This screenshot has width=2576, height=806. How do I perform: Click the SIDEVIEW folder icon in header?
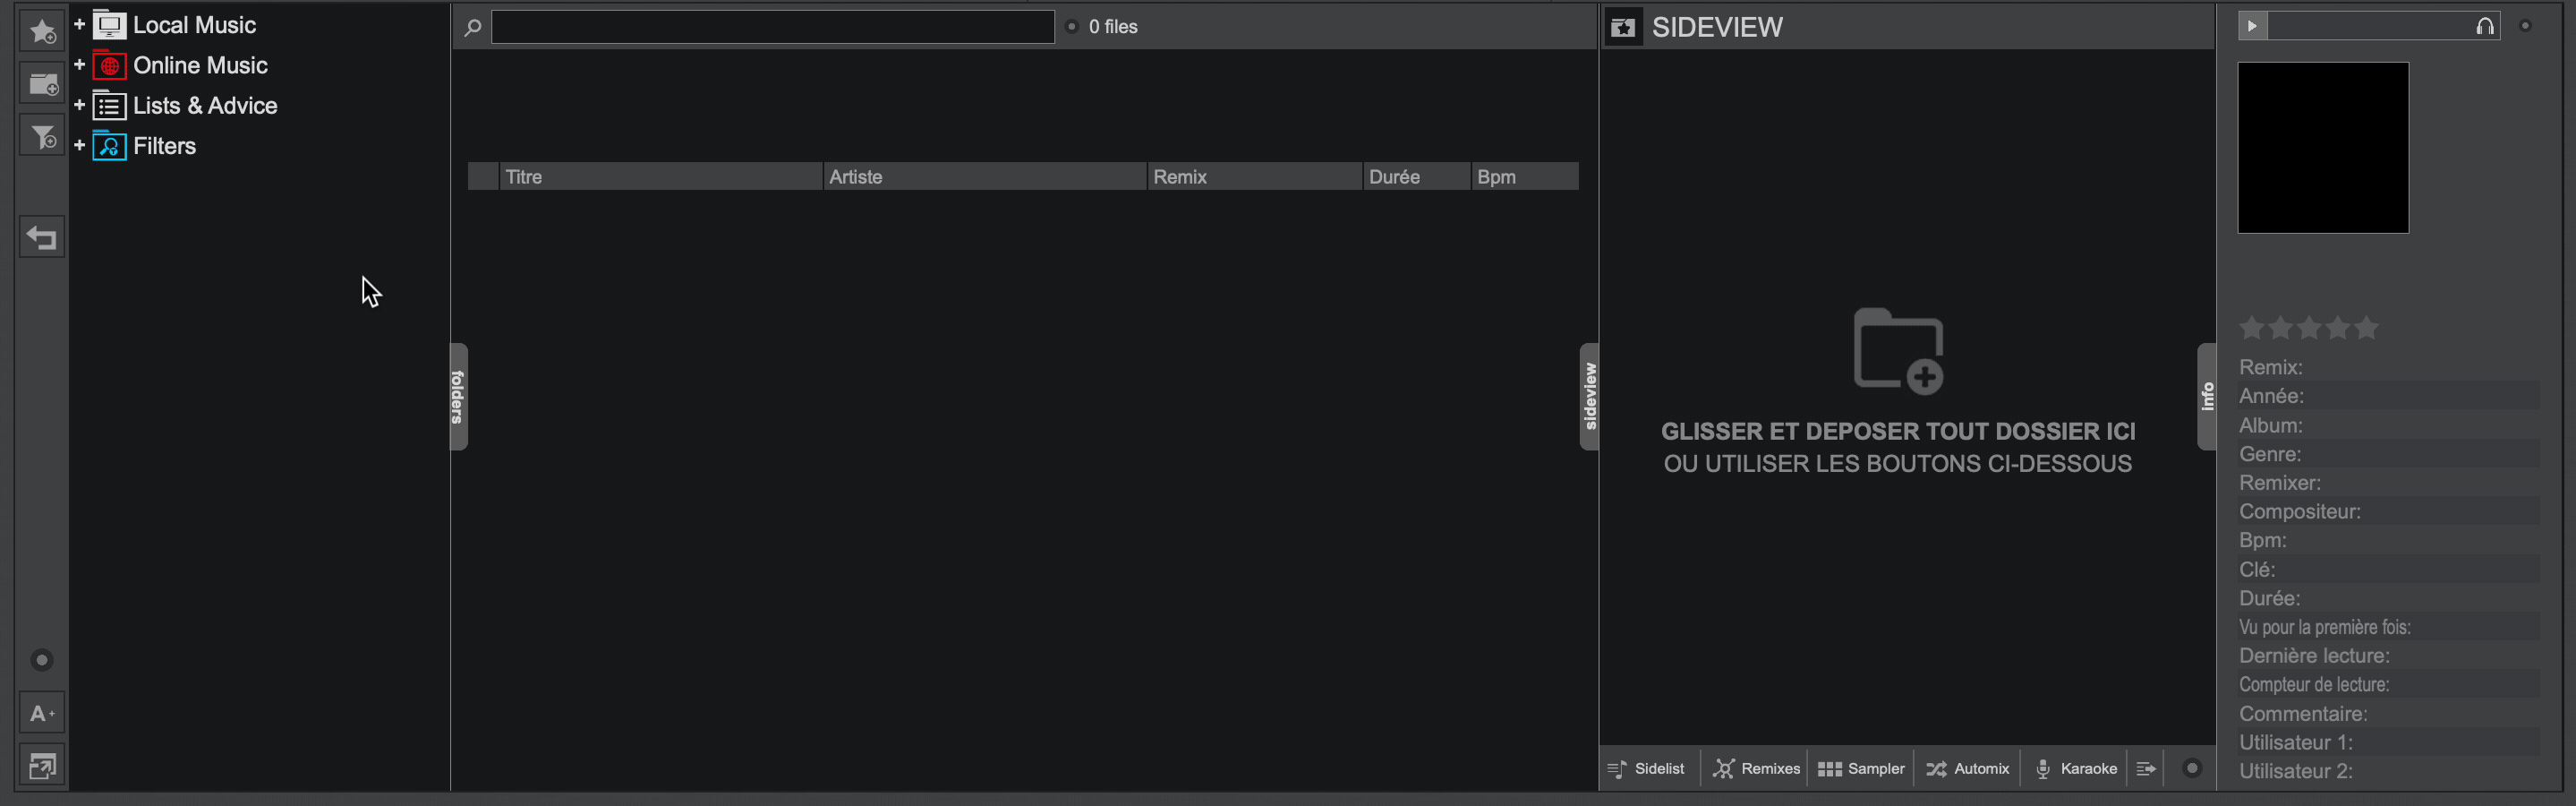click(1623, 28)
